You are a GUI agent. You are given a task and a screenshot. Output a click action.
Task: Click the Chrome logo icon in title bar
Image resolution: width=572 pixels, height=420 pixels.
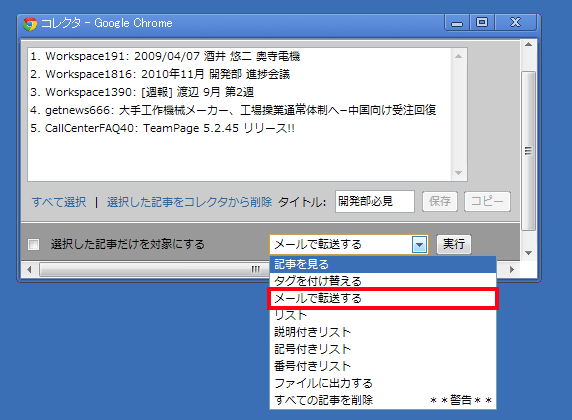click(30, 24)
